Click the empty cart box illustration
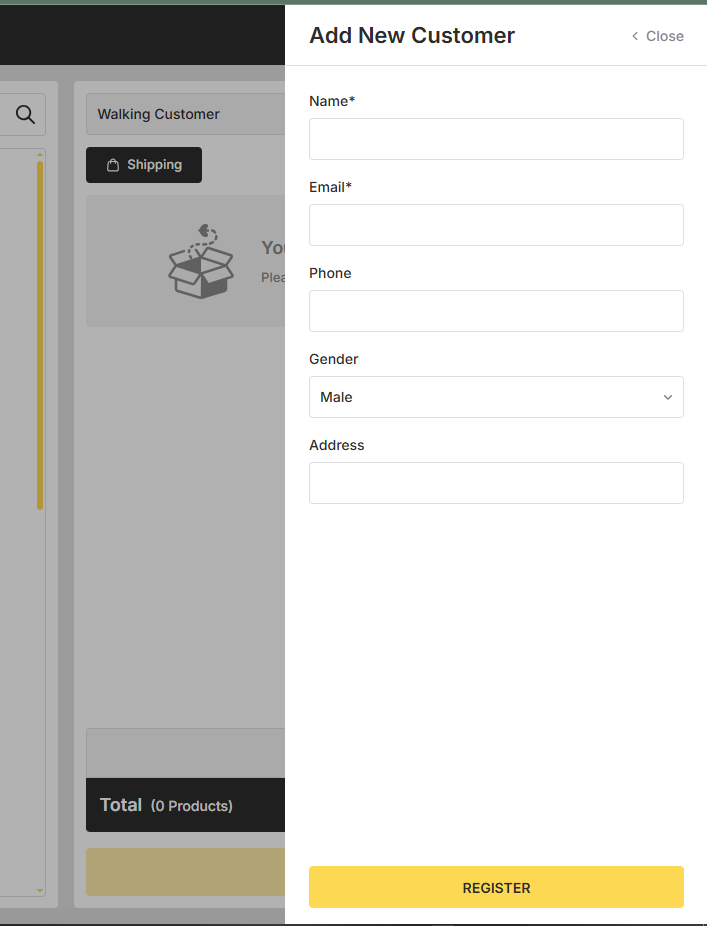Screen dimensions: 707x926 pos(201,262)
